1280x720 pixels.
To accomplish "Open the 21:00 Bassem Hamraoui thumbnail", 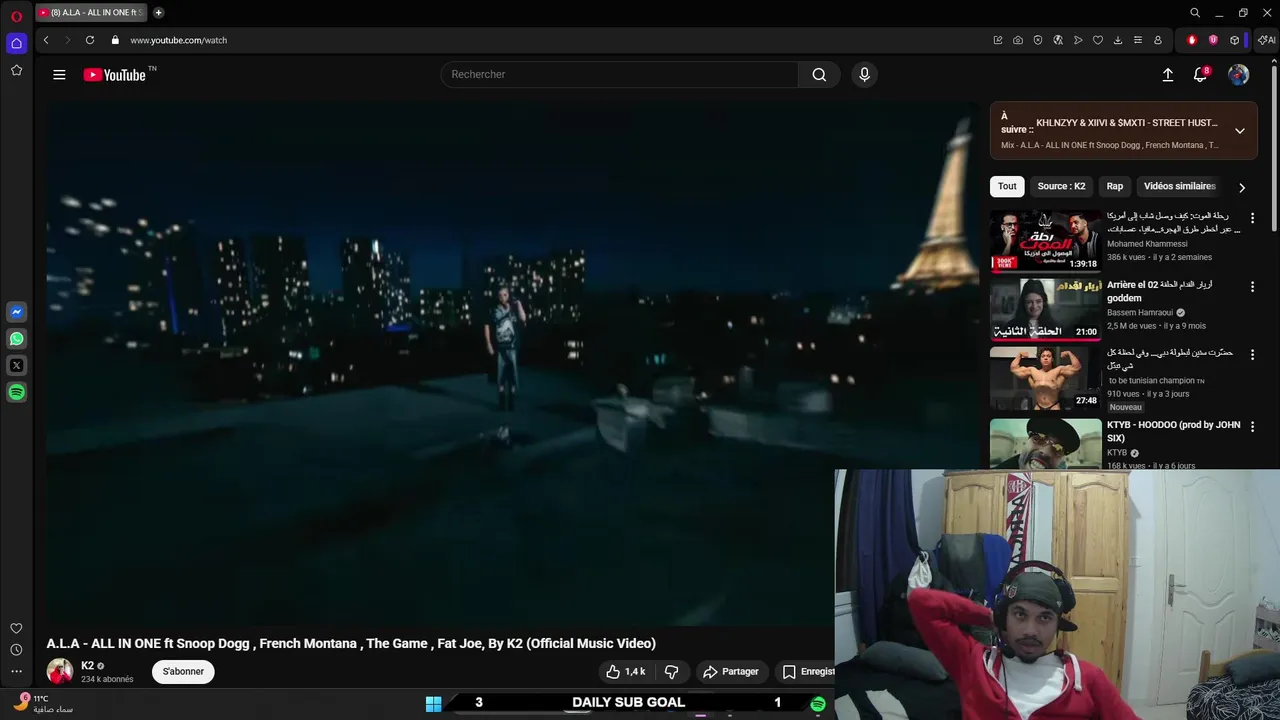I will pyautogui.click(x=1045, y=309).
